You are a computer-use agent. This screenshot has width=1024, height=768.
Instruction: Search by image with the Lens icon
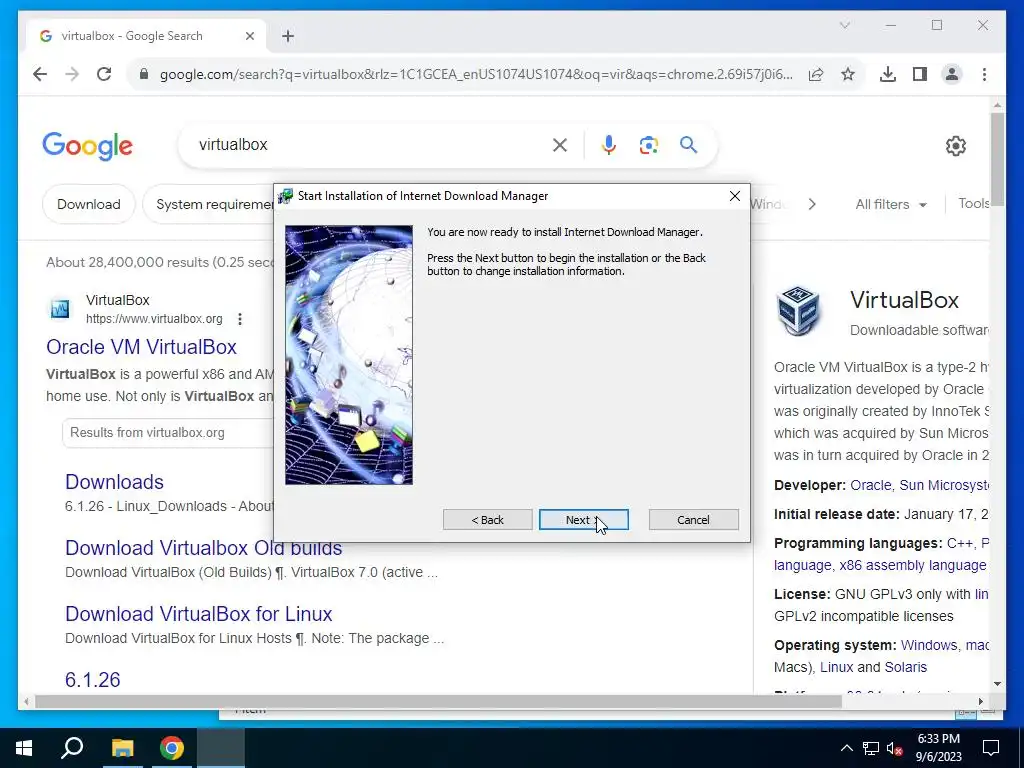(x=648, y=145)
